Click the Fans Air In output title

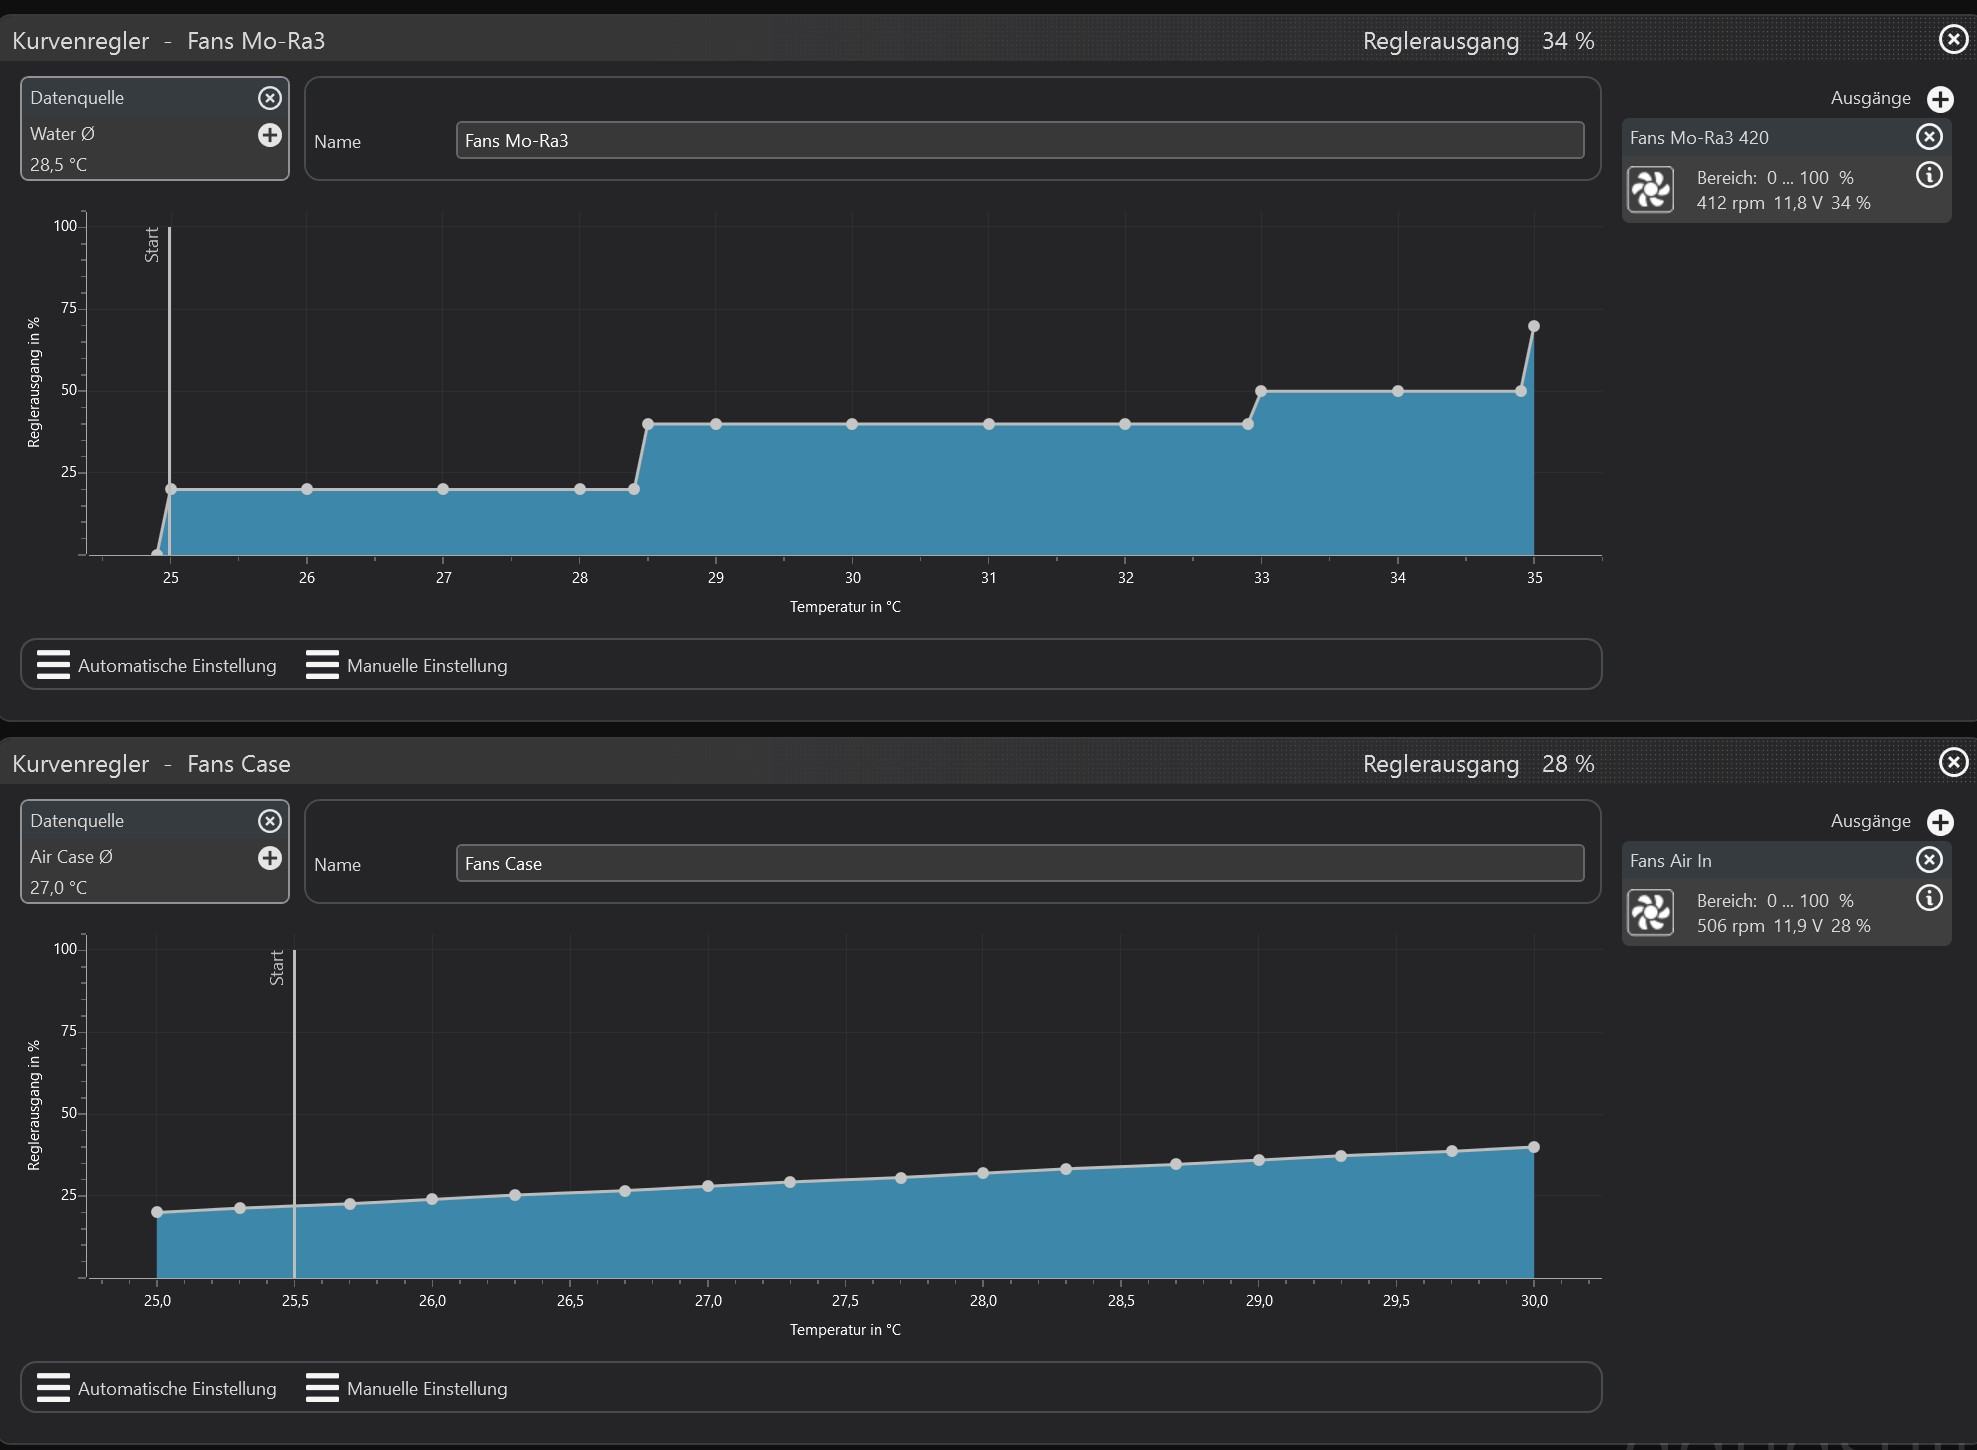click(1670, 861)
